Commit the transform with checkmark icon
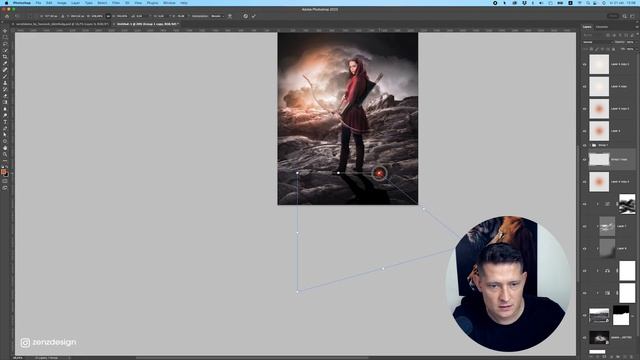 (x=253, y=16)
